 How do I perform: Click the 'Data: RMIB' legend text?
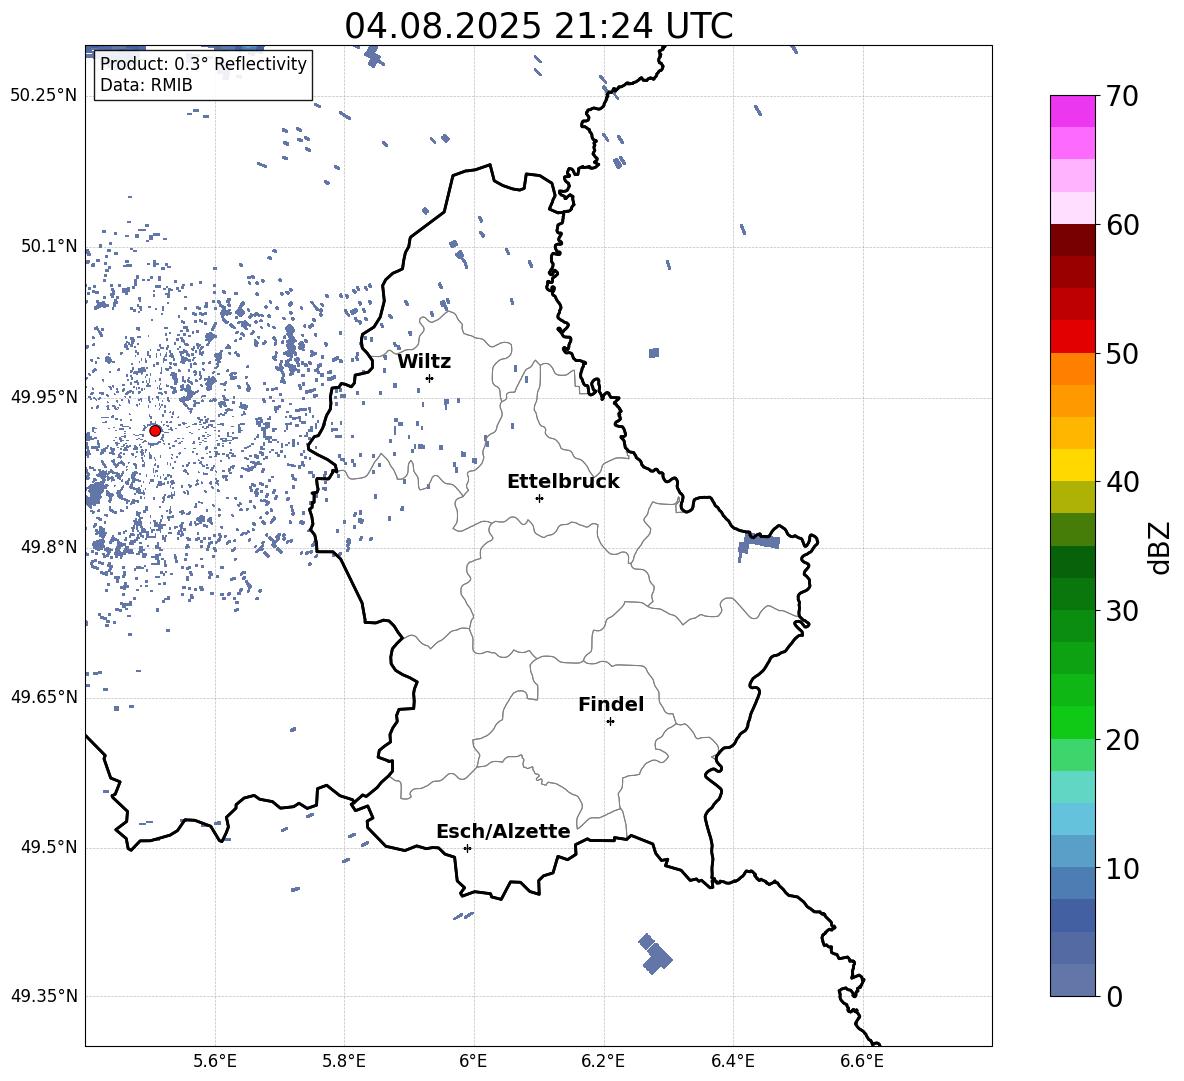146,85
